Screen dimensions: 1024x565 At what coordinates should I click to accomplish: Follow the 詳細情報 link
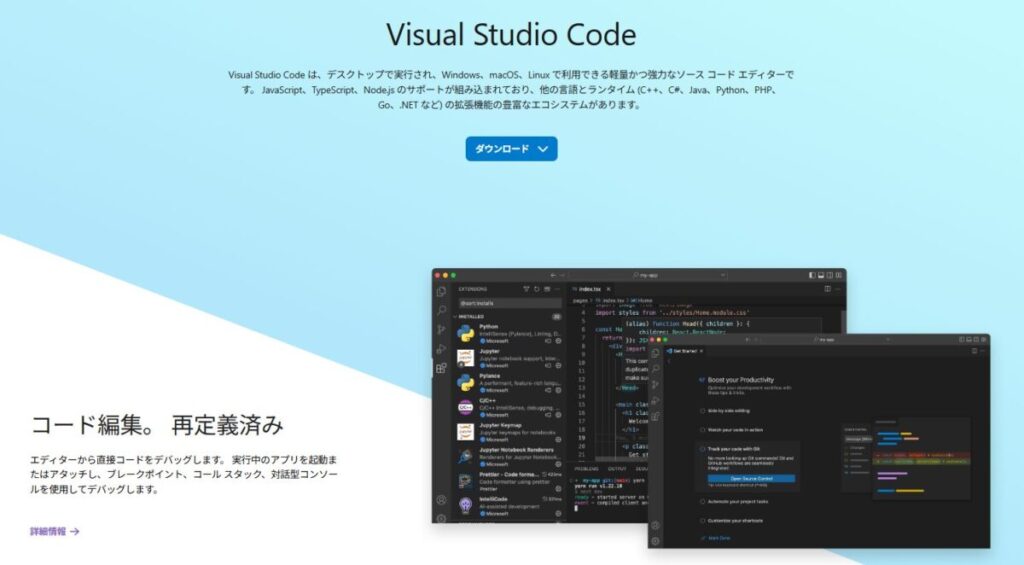pos(54,531)
